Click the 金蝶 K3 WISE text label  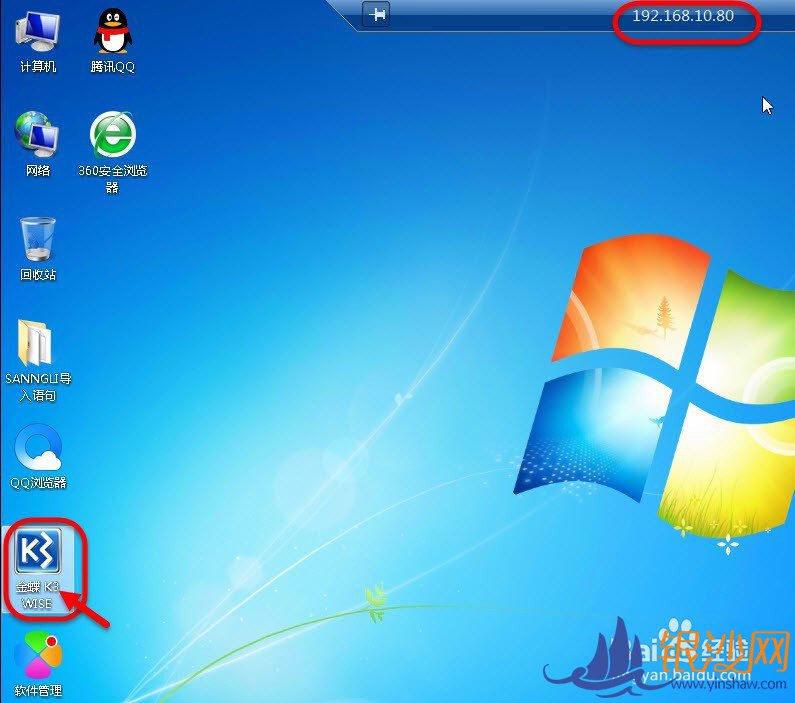point(38,596)
